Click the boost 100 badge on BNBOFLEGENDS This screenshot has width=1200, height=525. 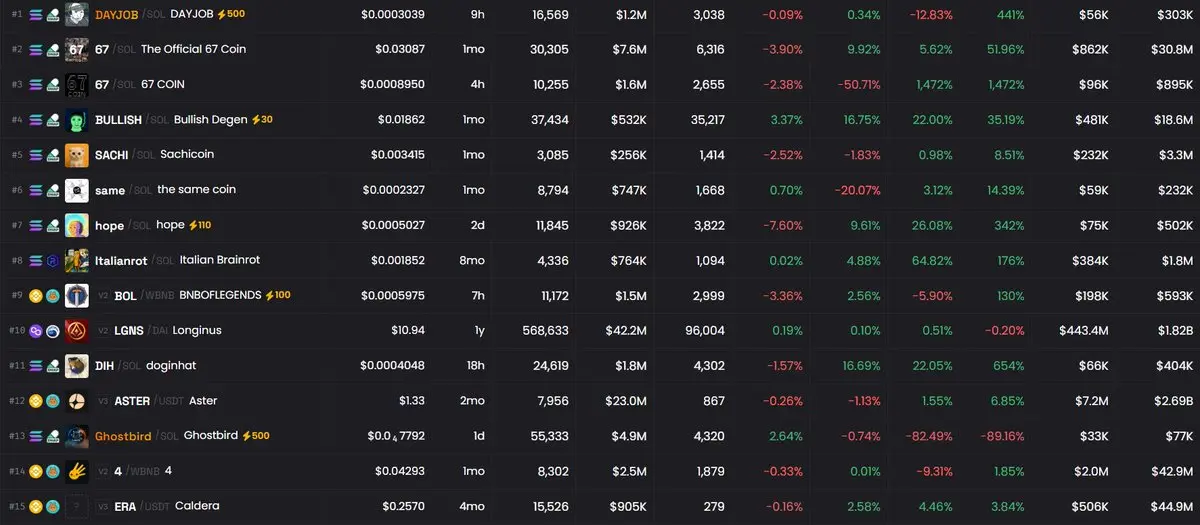(277, 295)
